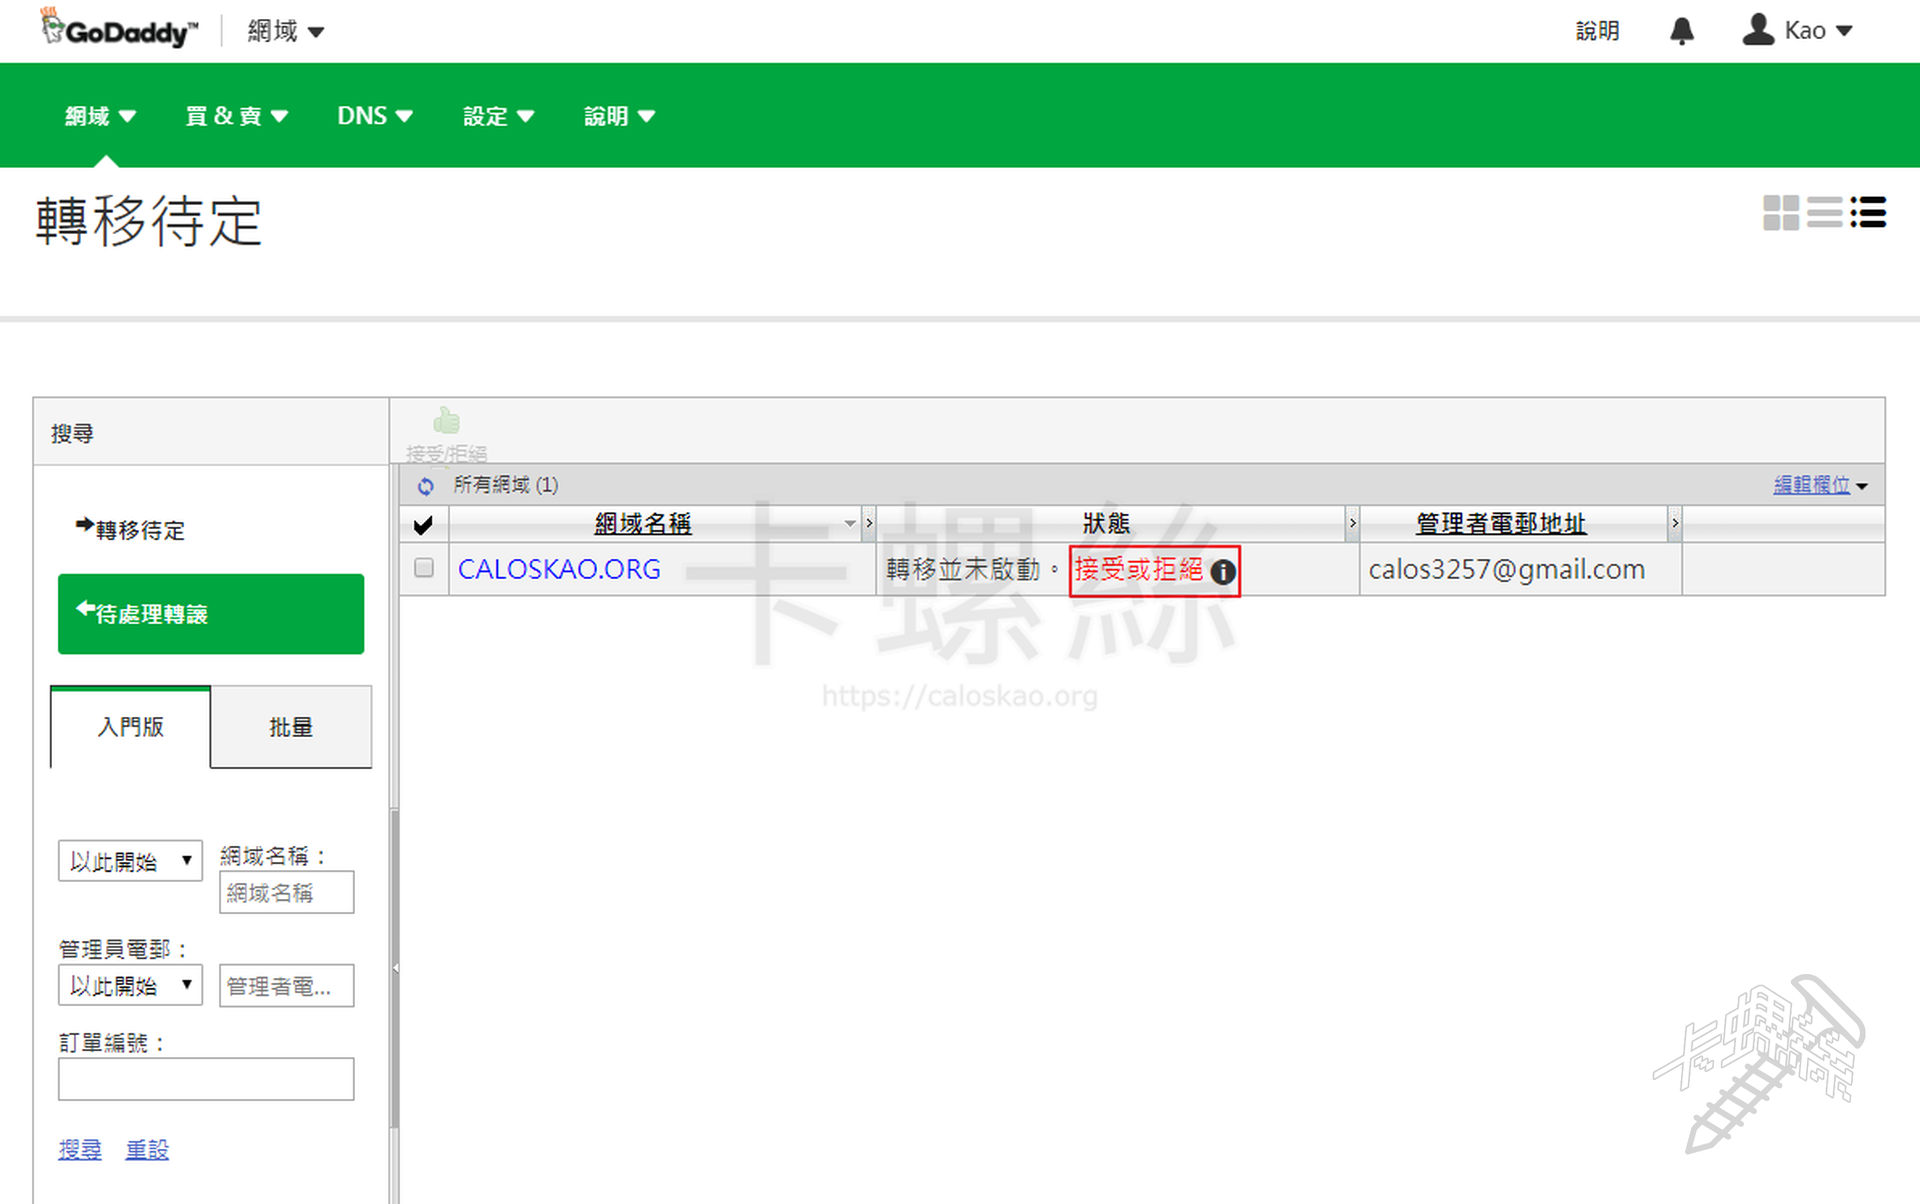Open the CALOSKAO.ORG domain link

[x=559, y=569]
